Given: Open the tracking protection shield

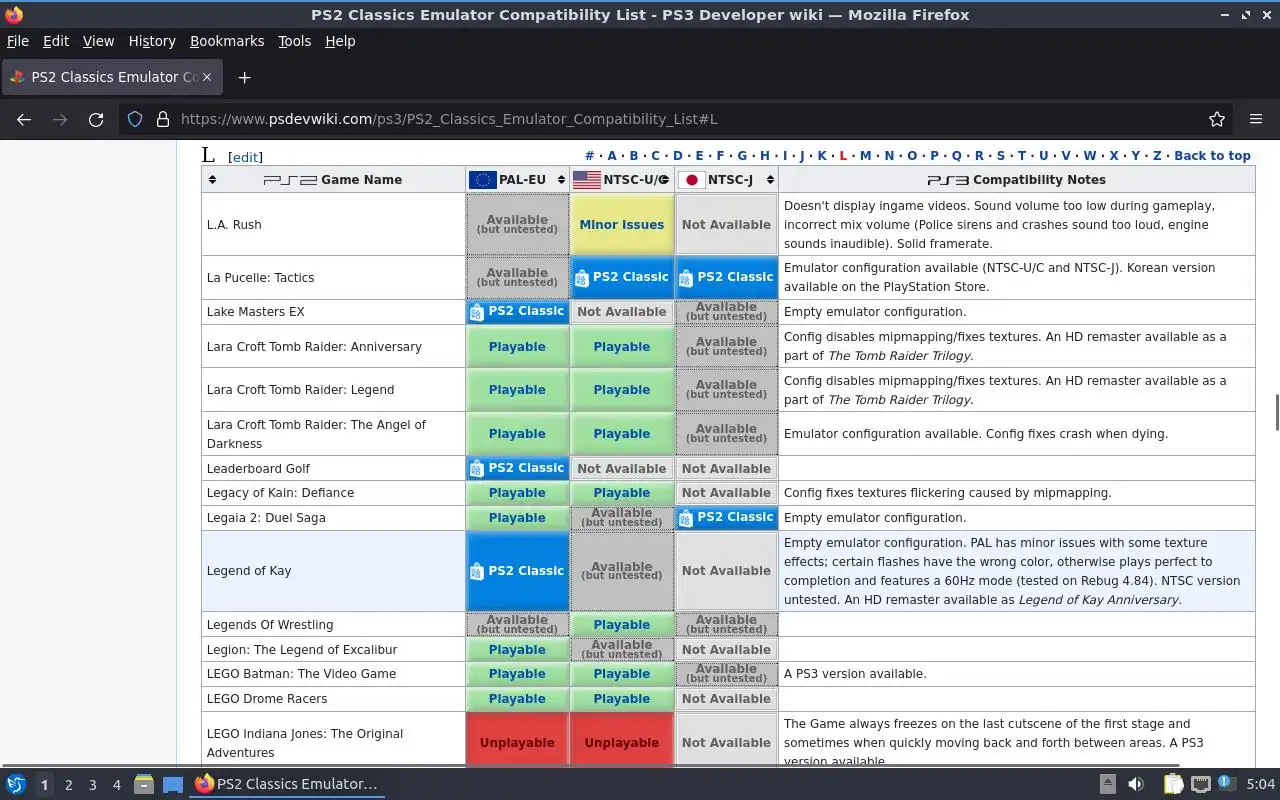Looking at the screenshot, I should [x=135, y=119].
